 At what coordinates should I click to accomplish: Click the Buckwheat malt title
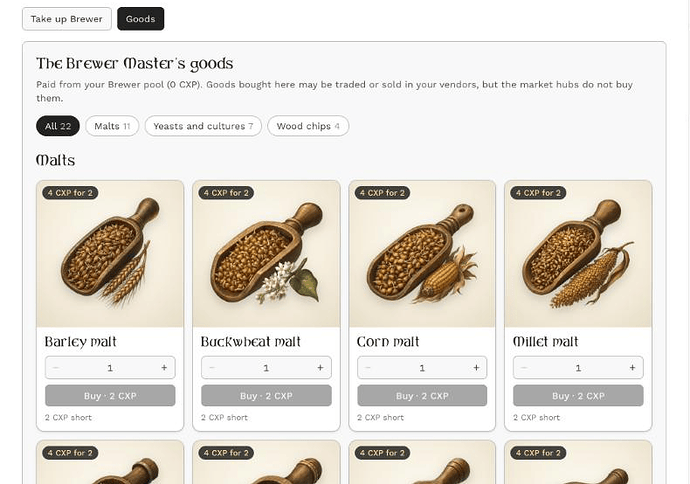pos(251,342)
